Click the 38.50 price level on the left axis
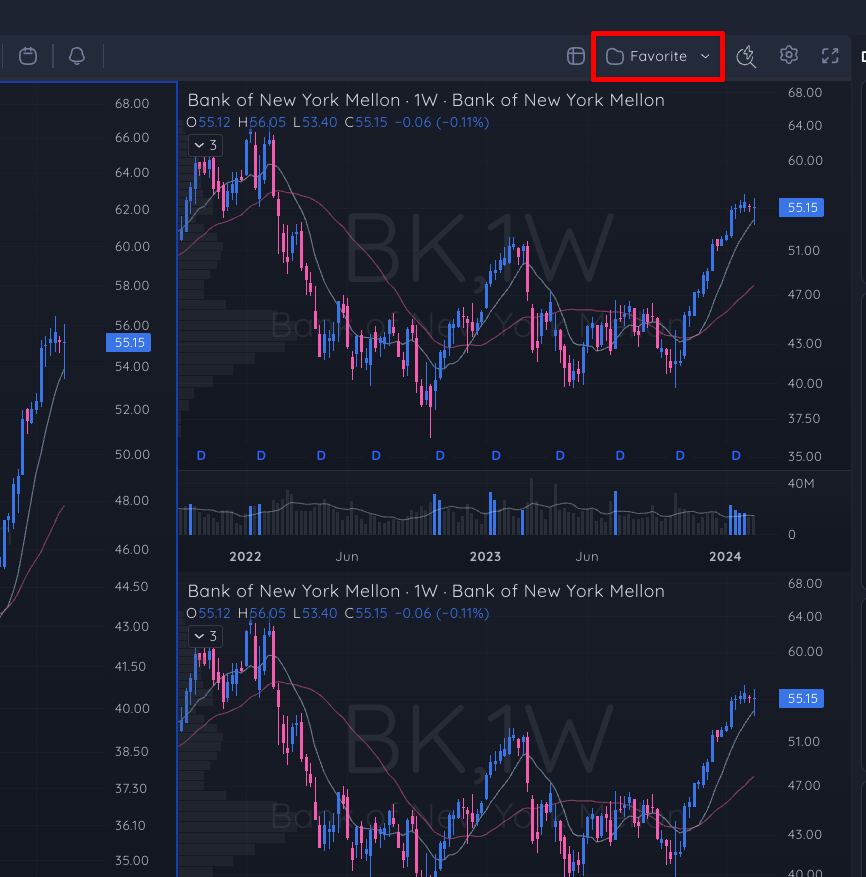The height and width of the screenshot is (877, 866). [x=133, y=752]
